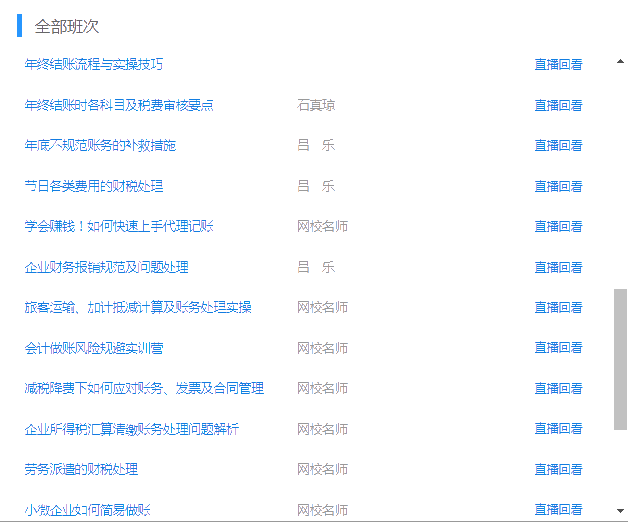
Task: Open course 年底不规范账务的补救措施
Action: pyautogui.click(x=100, y=145)
